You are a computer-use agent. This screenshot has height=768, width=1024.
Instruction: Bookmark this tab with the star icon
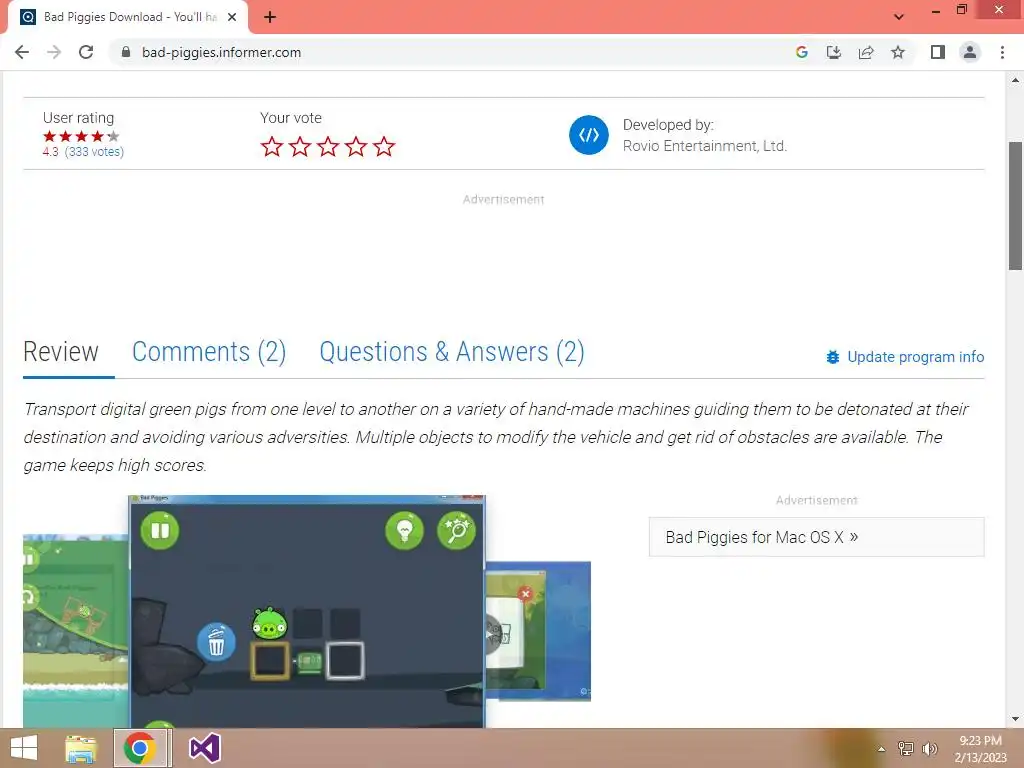(898, 52)
